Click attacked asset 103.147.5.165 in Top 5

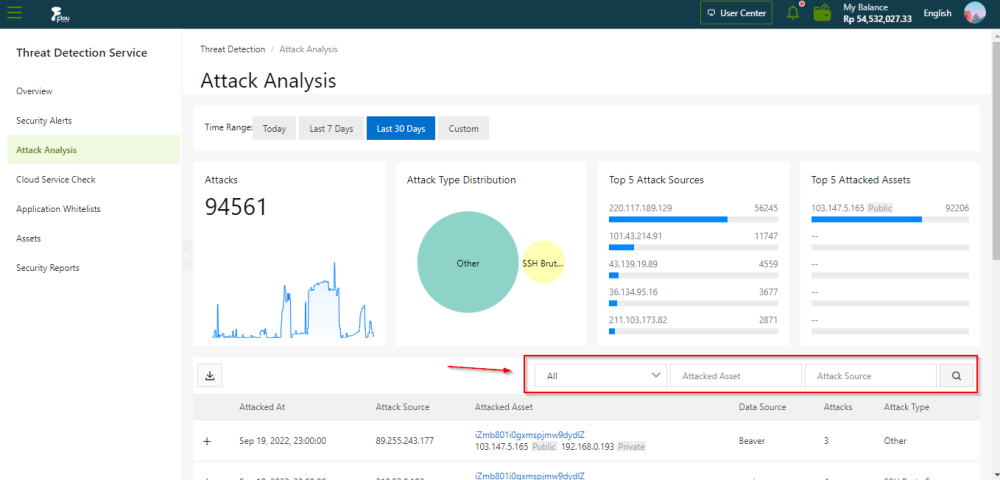838,208
